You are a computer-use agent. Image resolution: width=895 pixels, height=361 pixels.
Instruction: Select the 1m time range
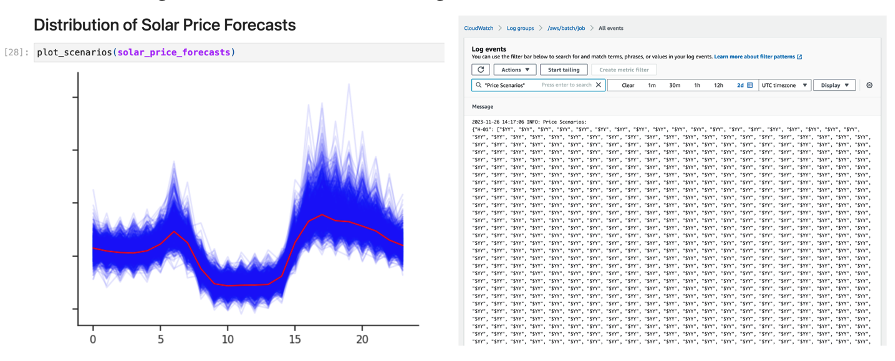651,85
